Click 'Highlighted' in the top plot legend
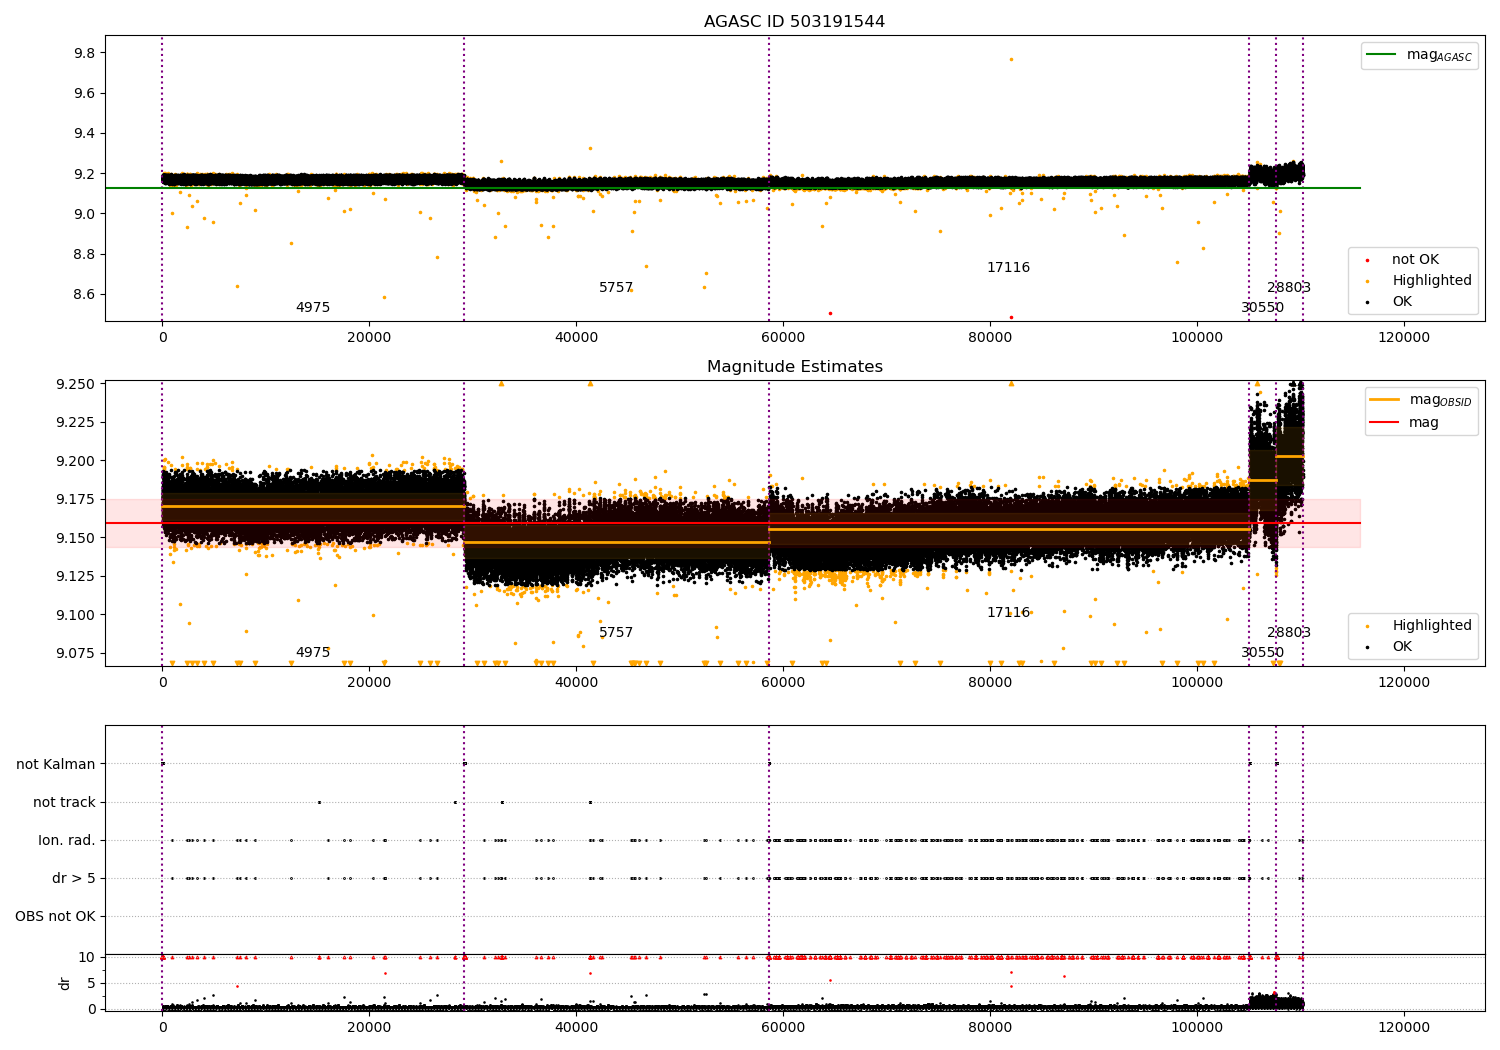1500x1050 pixels. pyautogui.click(x=1432, y=281)
